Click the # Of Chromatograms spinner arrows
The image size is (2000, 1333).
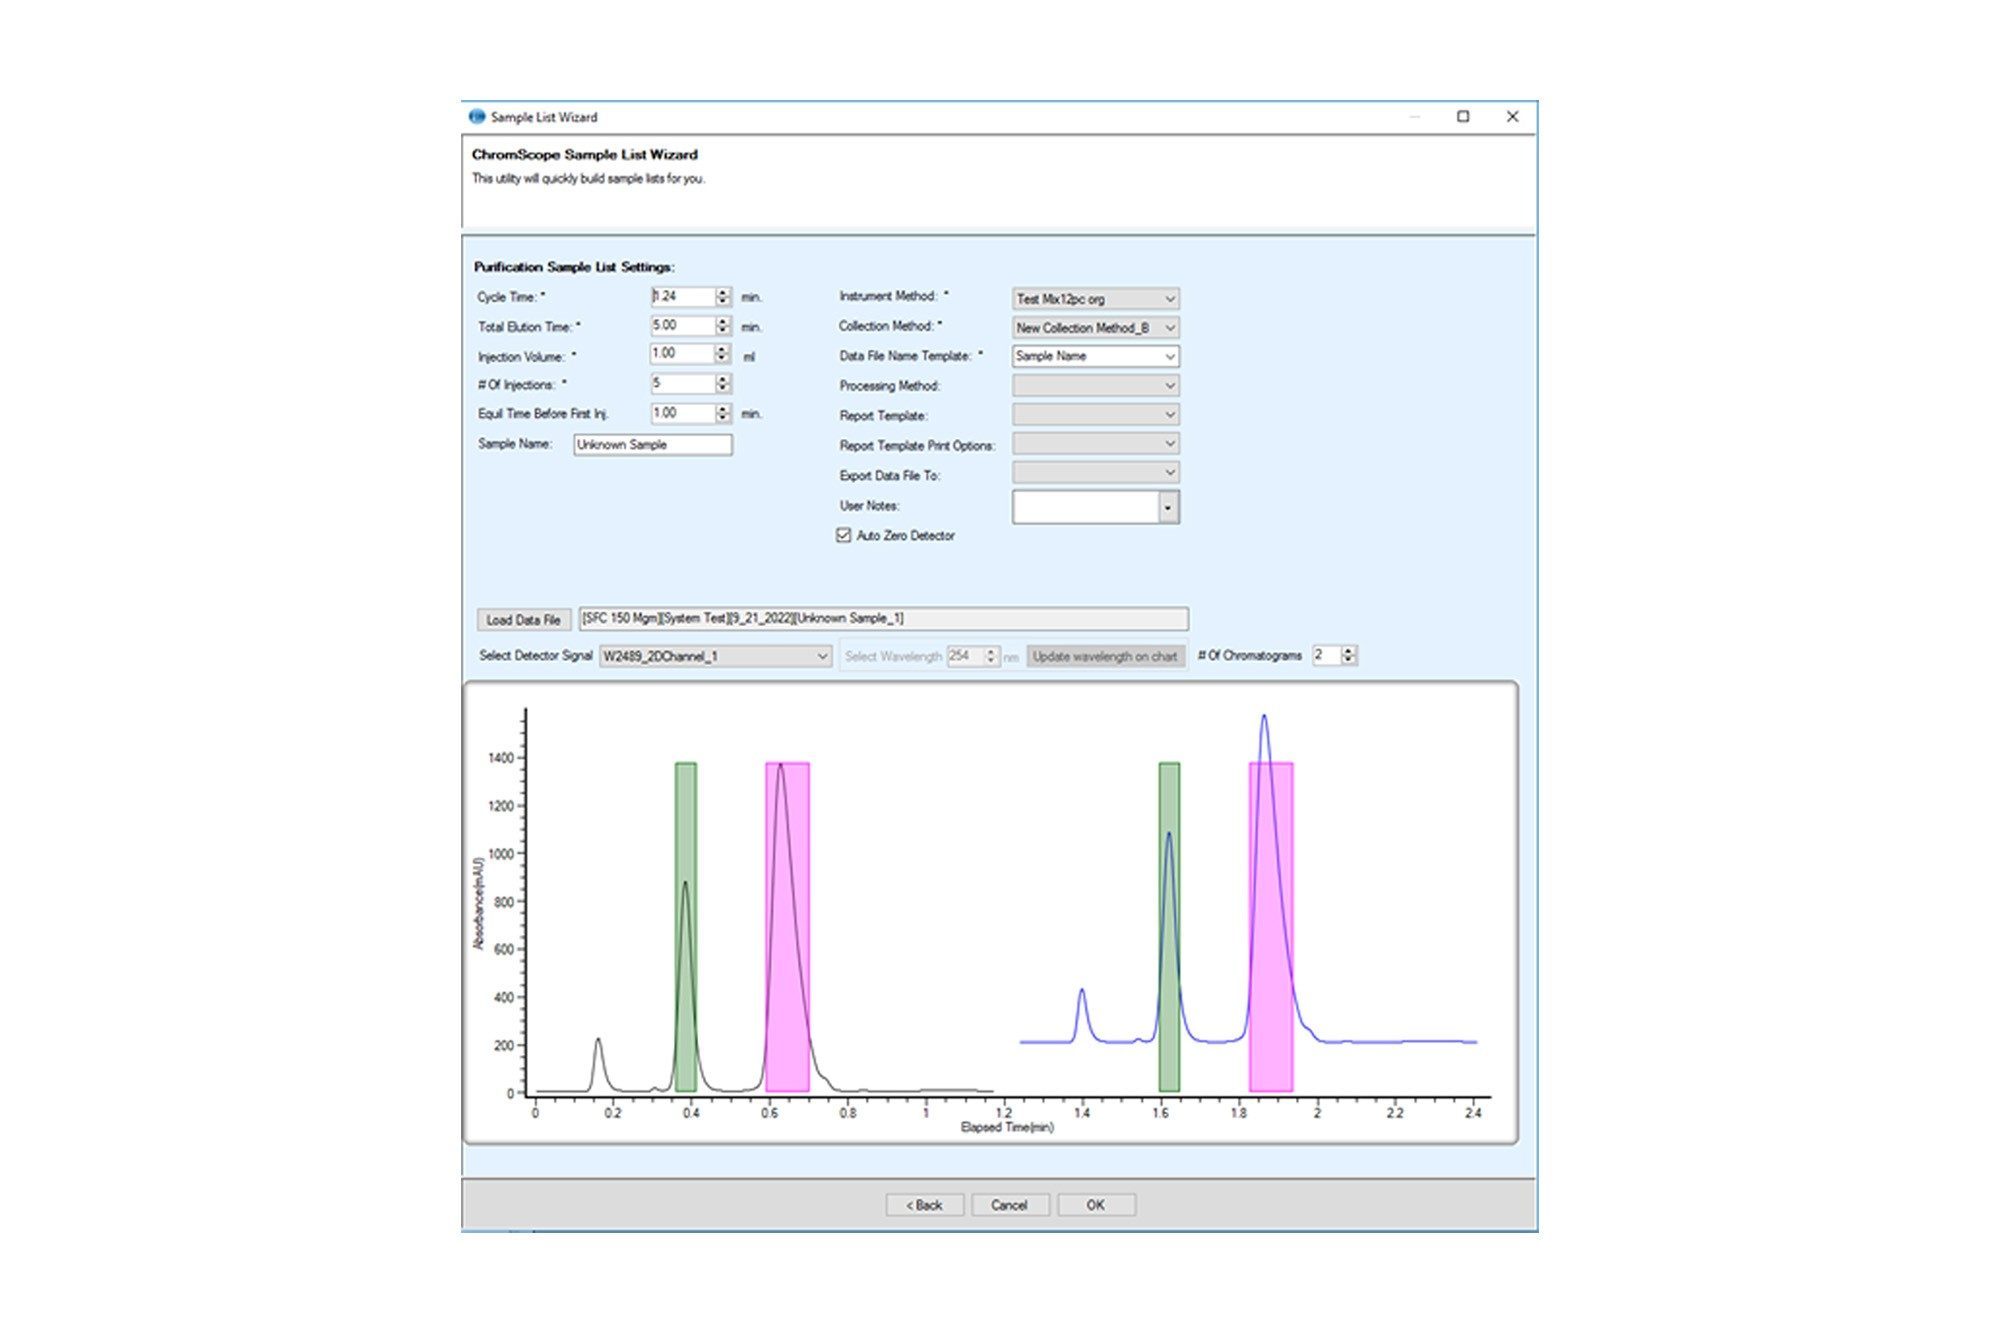(1349, 655)
